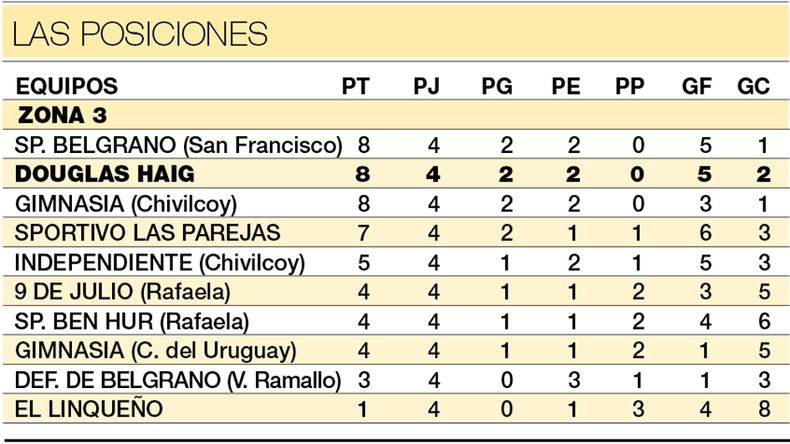Click SP. BELGRANO (San Francisco) team name
The width and height of the screenshot is (790, 444).
pos(179,145)
